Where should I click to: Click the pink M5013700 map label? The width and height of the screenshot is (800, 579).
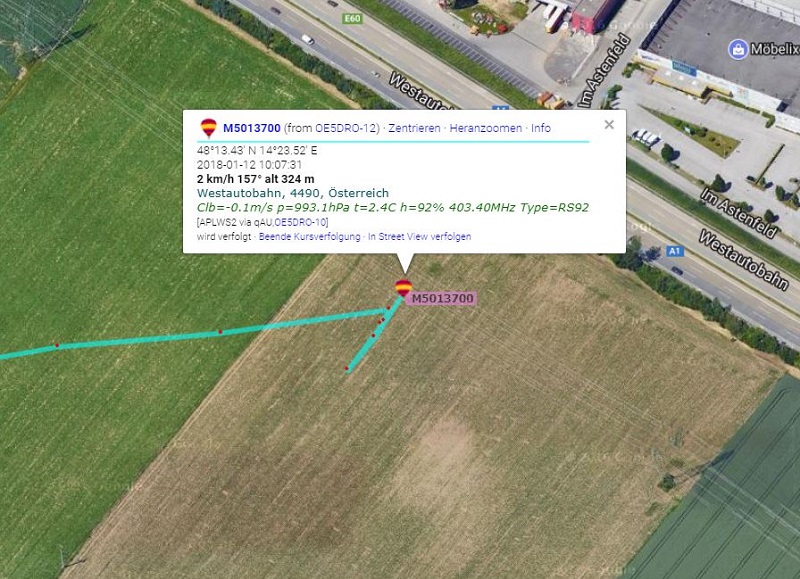click(x=442, y=298)
